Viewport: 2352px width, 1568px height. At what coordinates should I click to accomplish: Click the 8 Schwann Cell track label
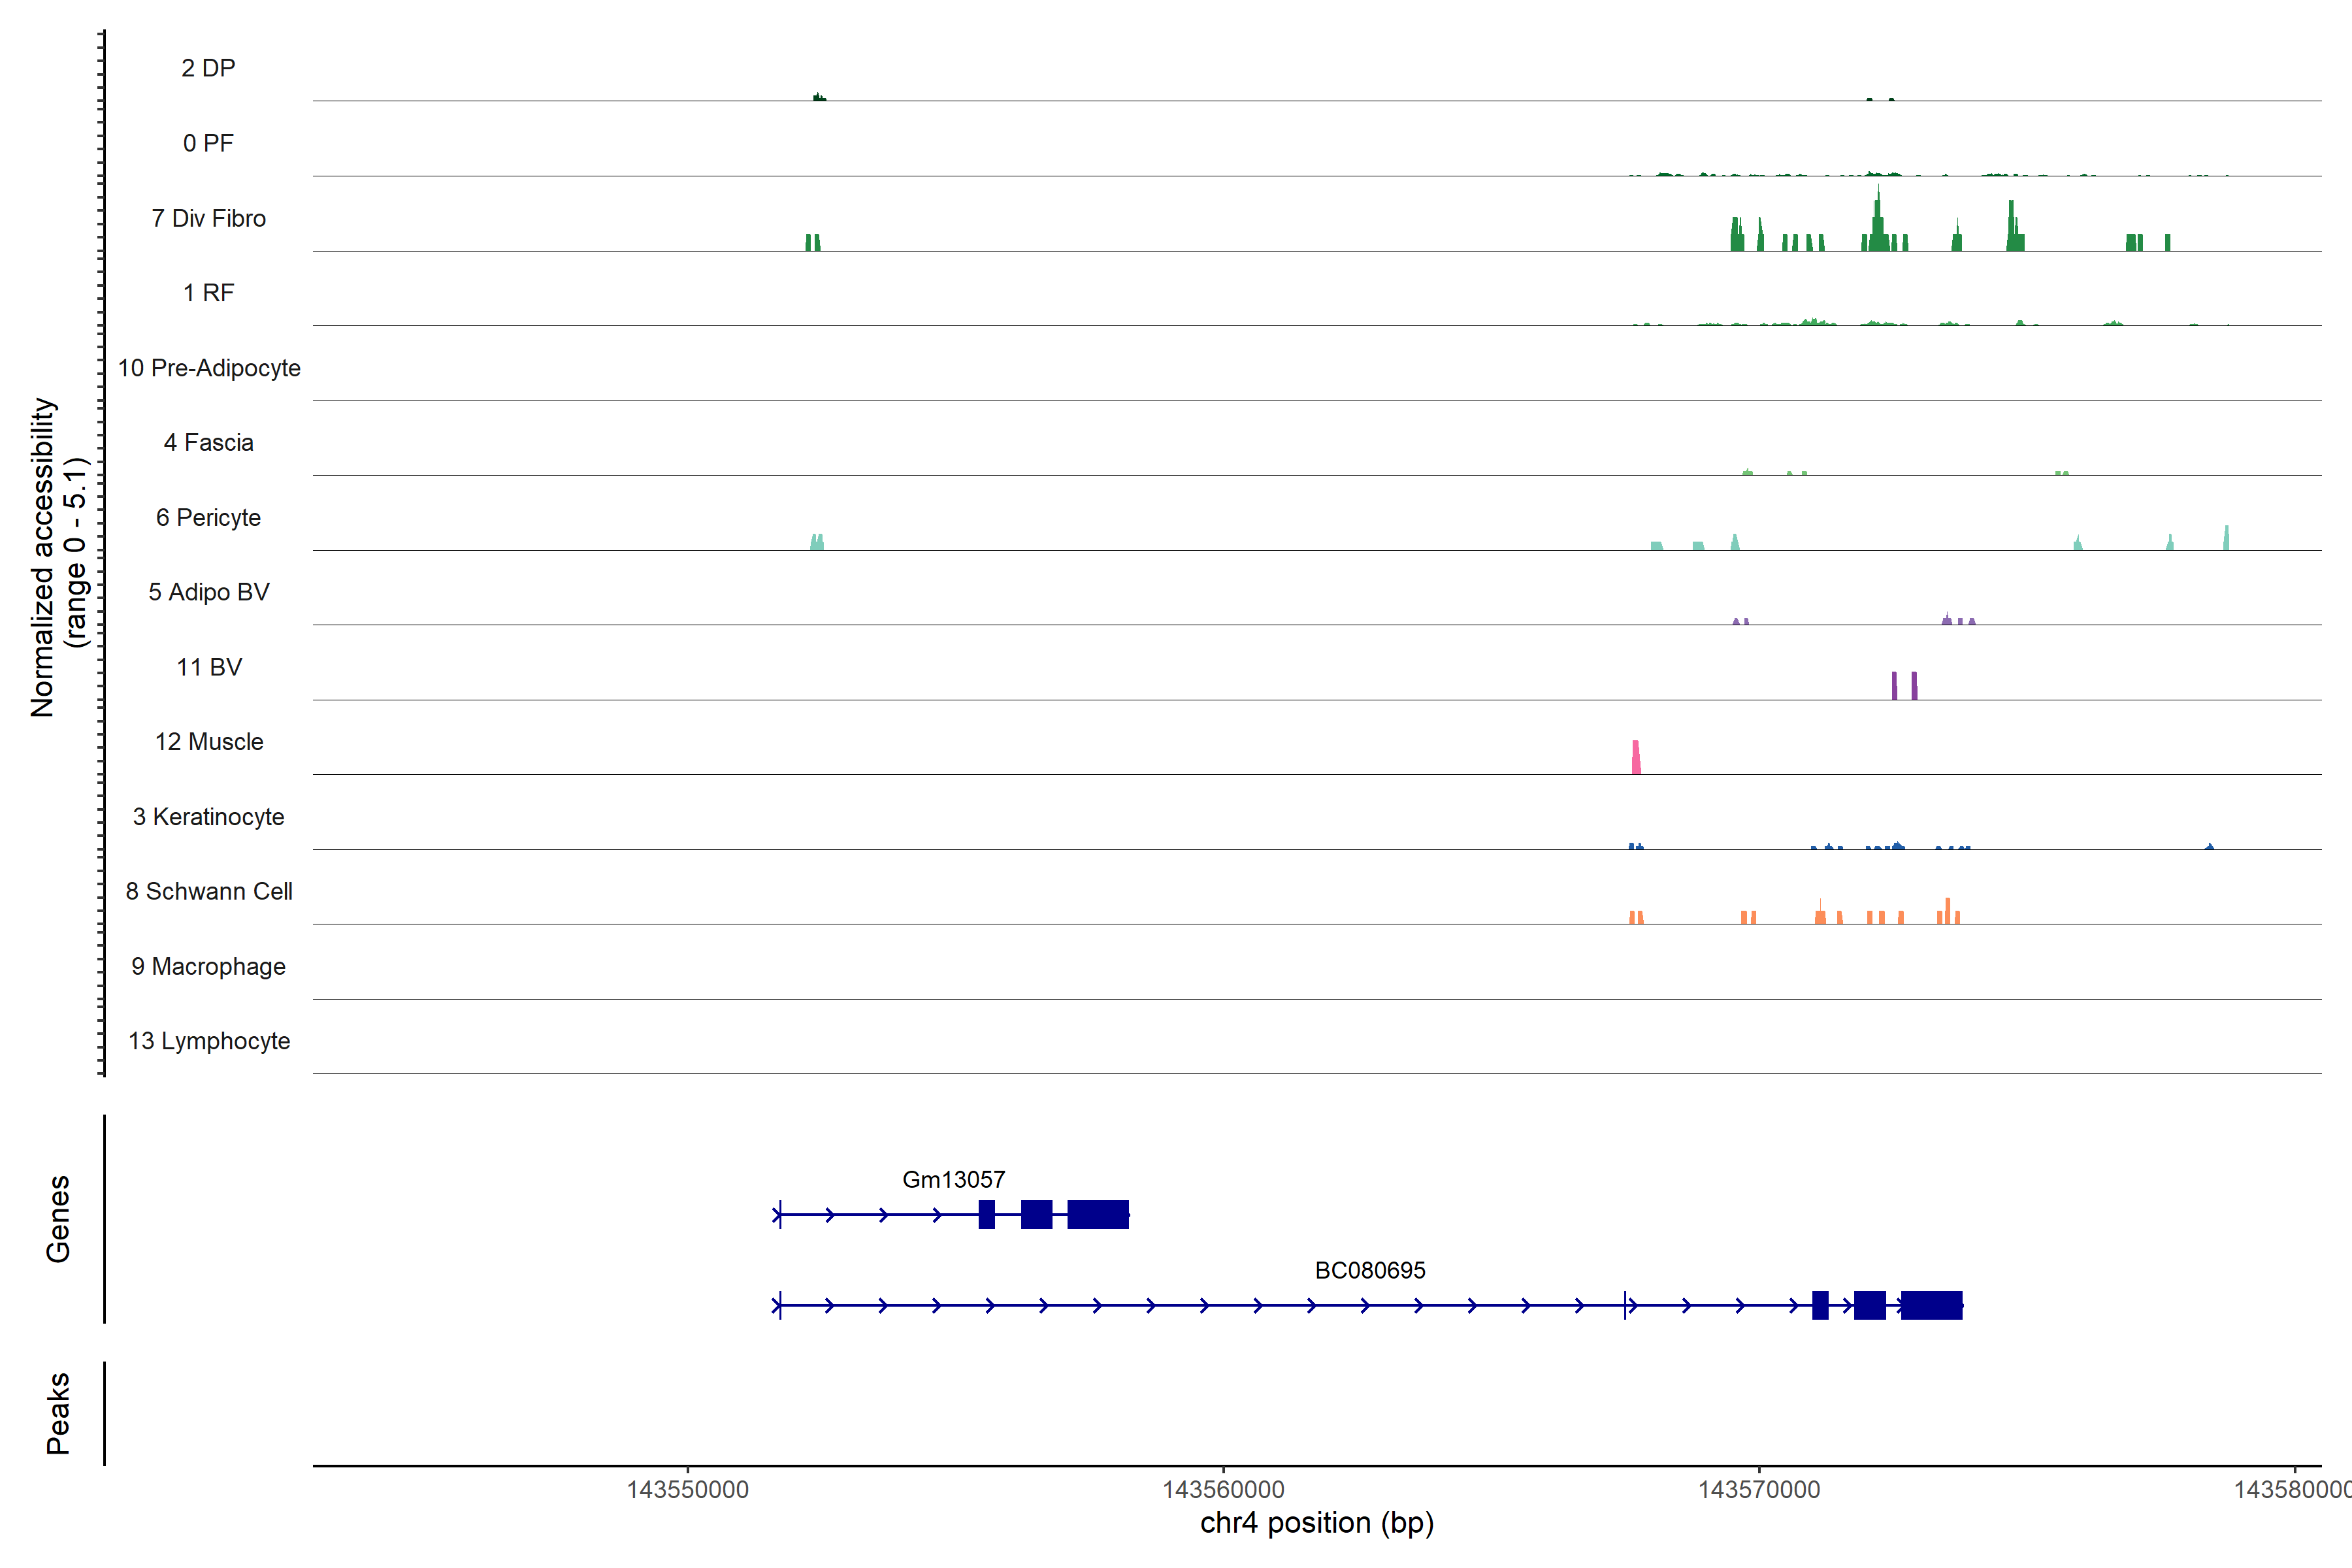208,891
